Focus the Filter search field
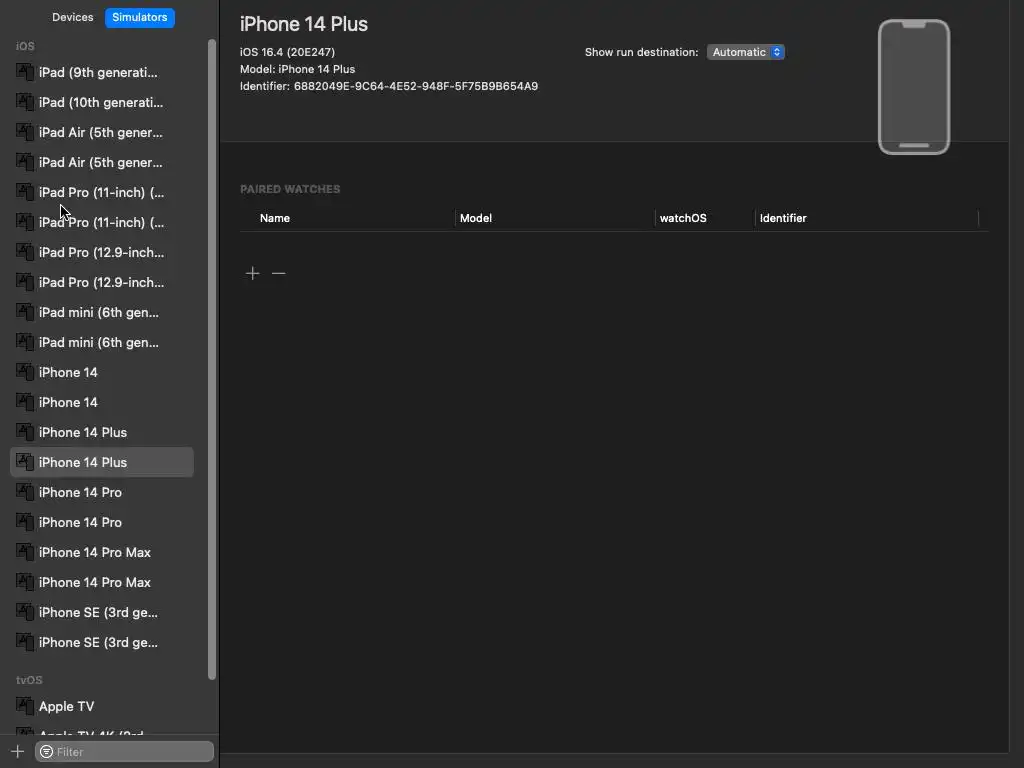The height and width of the screenshot is (768, 1024). (x=124, y=752)
